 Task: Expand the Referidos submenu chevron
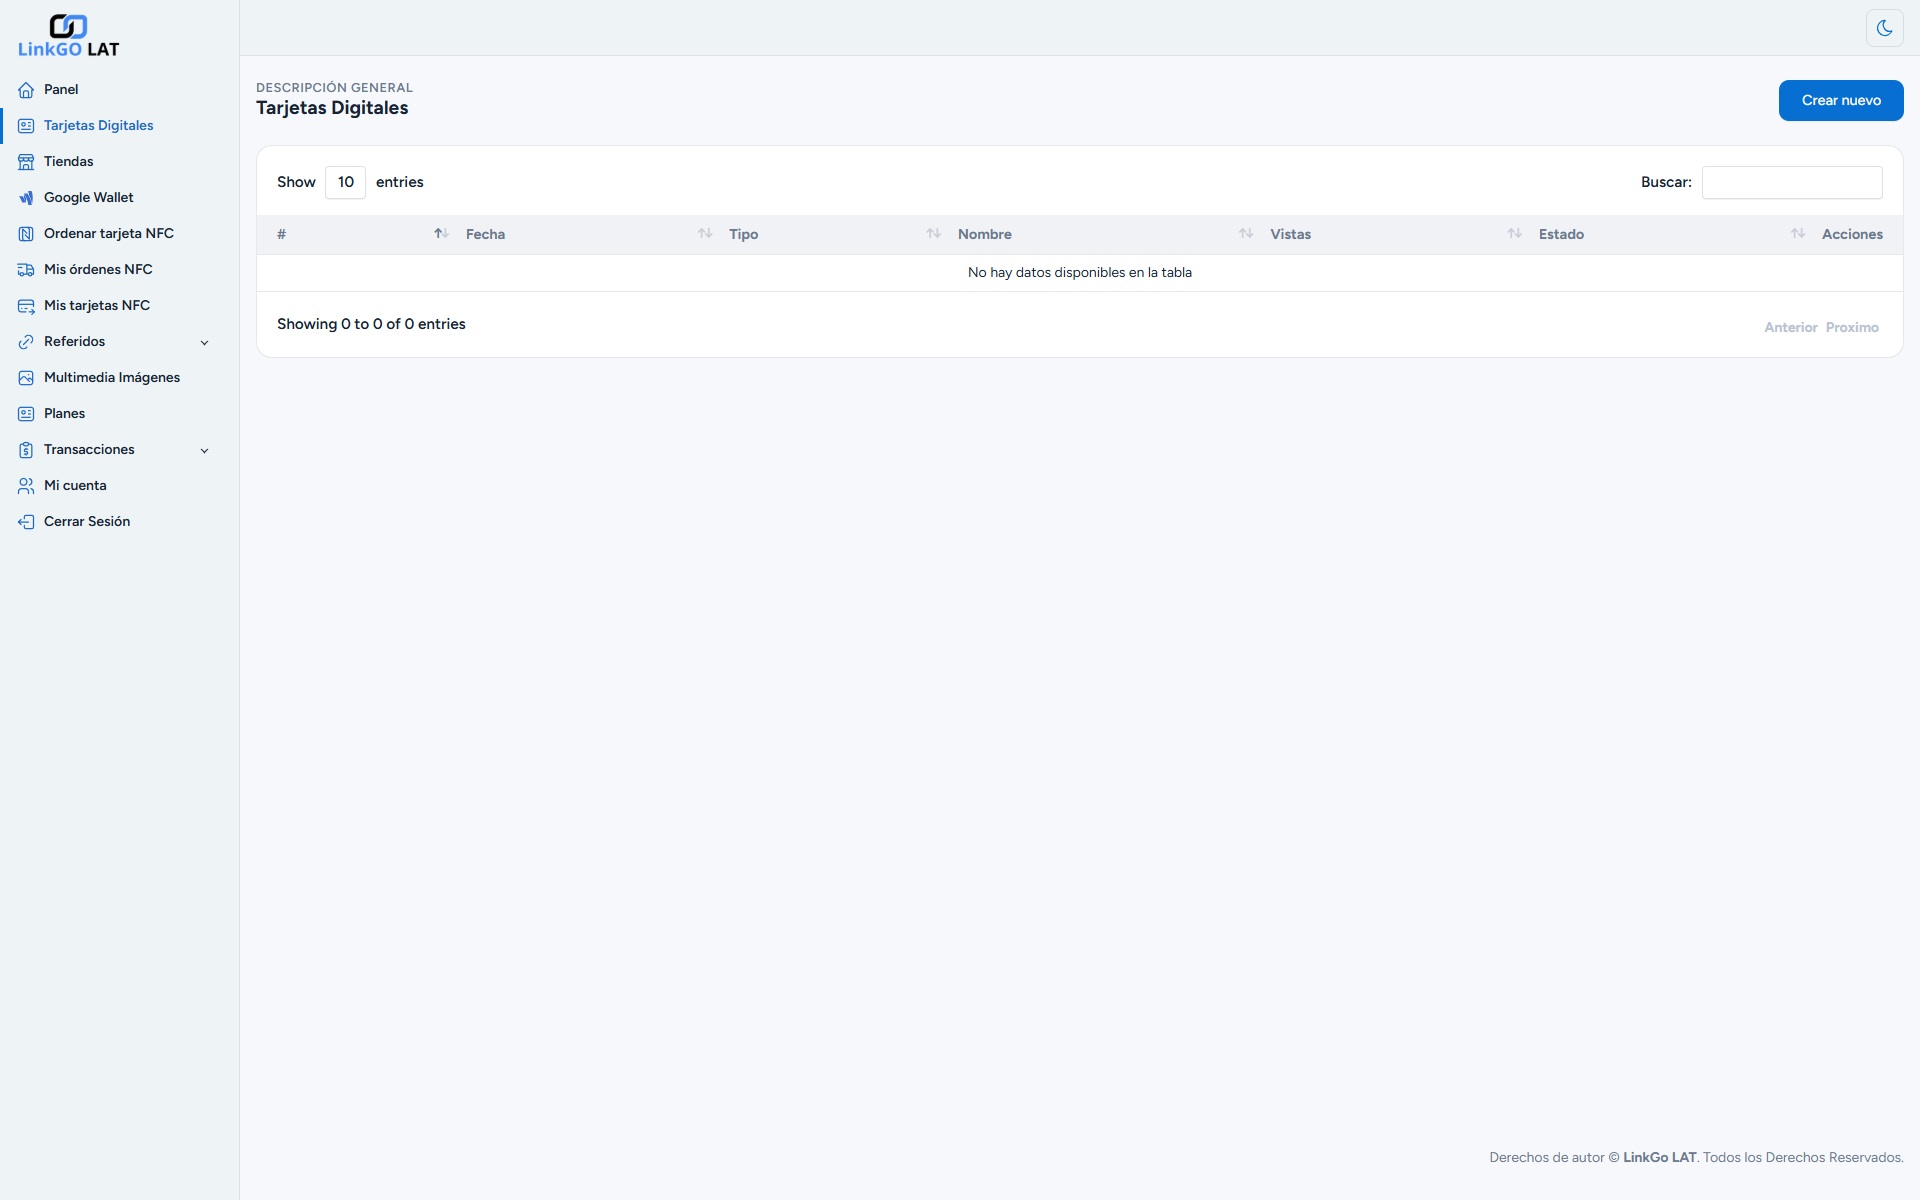tap(204, 343)
